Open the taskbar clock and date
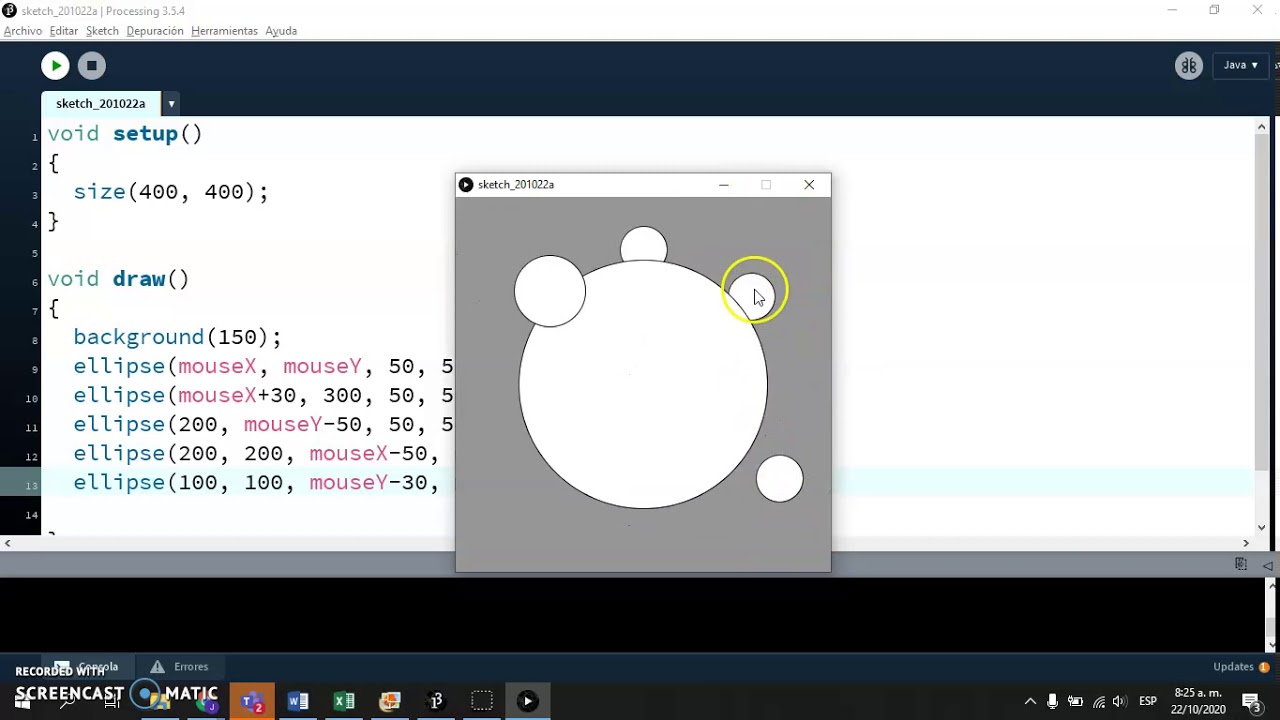 point(1199,701)
